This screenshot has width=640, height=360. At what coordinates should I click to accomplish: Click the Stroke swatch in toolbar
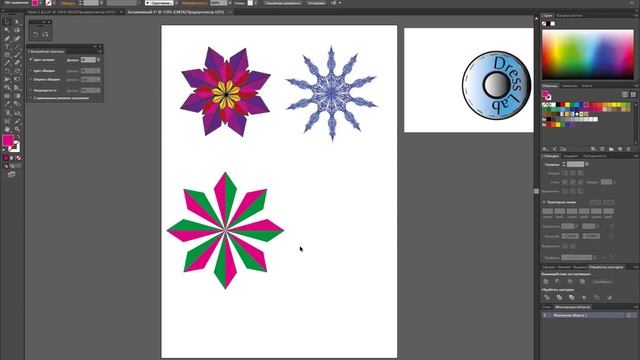pyautogui.click(x=14, y=147)
